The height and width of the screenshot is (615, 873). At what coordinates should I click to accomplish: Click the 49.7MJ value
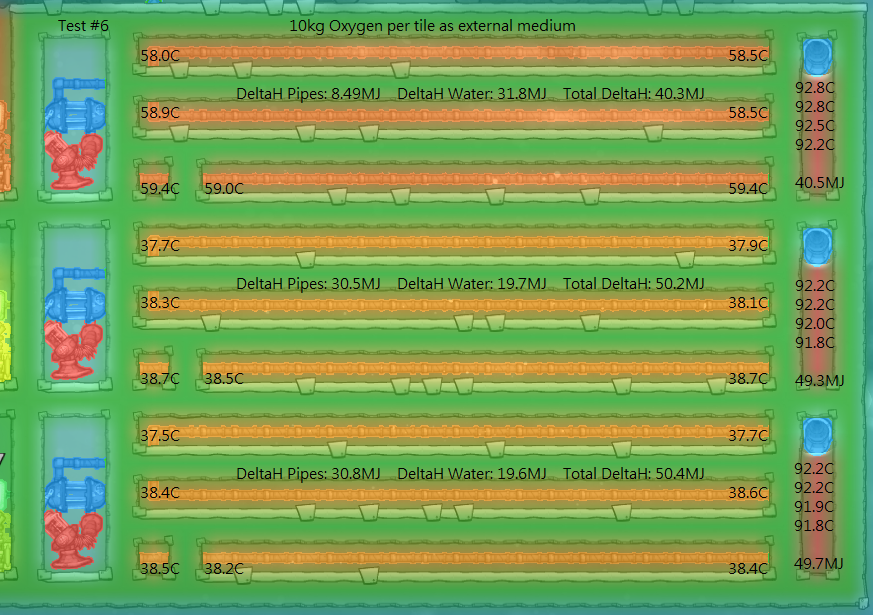tap(818, 564)
